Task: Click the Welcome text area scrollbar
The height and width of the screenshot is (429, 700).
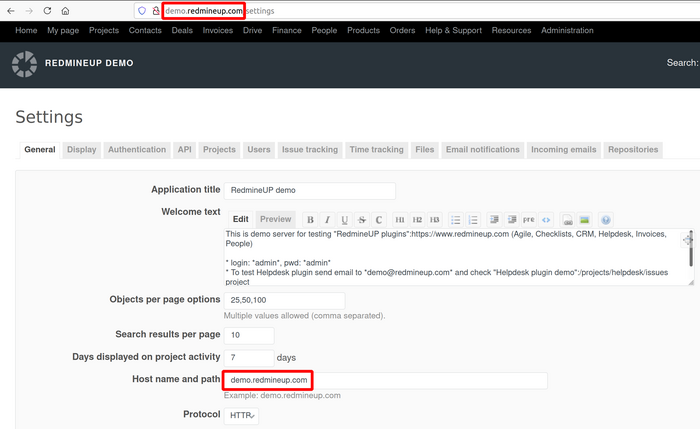Action: click(689, 256)
